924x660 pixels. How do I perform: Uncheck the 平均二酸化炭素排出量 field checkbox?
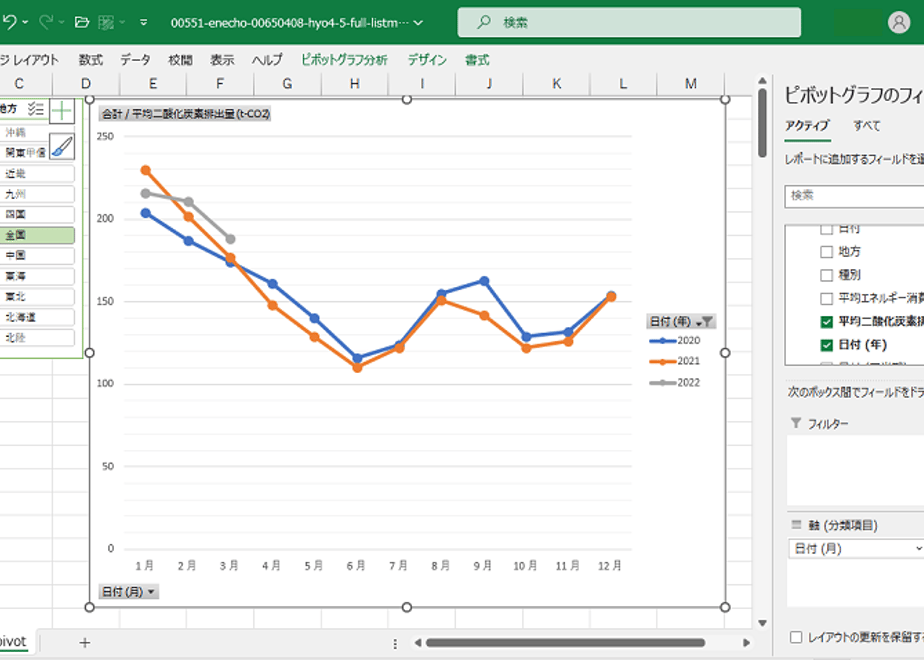[826, 322]
